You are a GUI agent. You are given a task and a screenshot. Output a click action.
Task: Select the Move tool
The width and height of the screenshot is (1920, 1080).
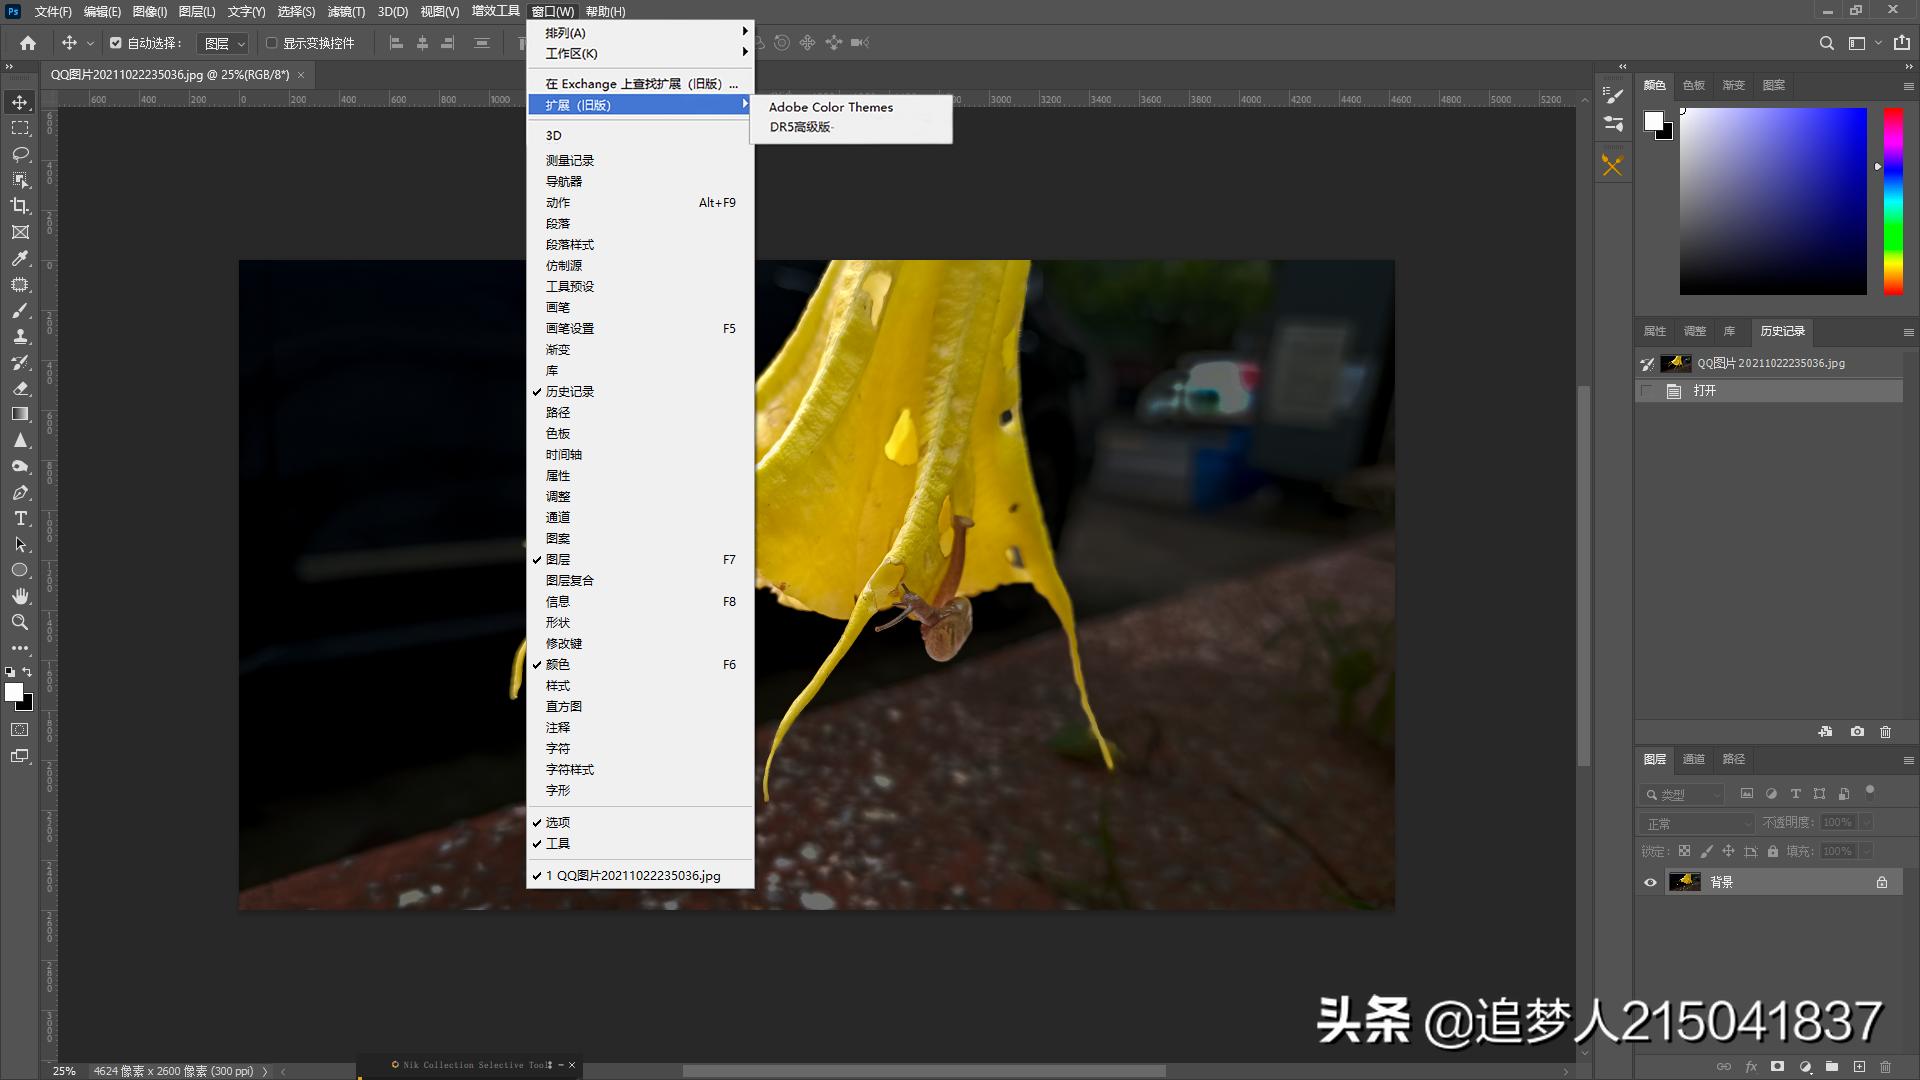point(20,101)
